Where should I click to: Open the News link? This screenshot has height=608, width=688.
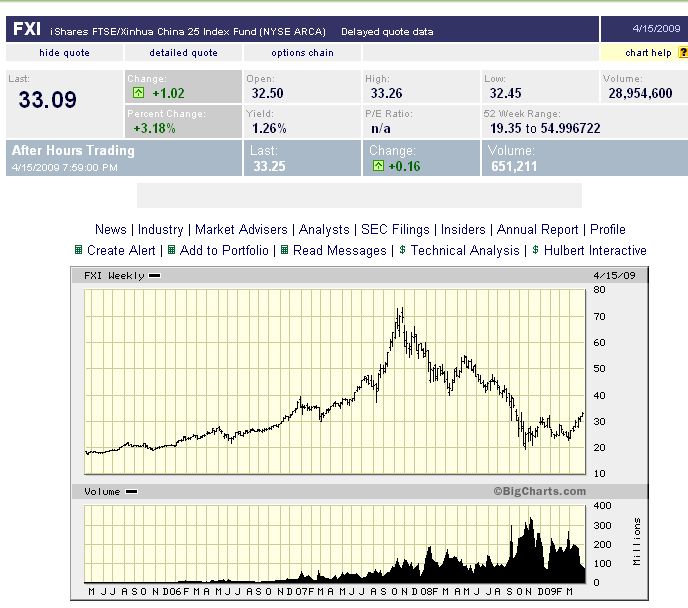(111, 229)
